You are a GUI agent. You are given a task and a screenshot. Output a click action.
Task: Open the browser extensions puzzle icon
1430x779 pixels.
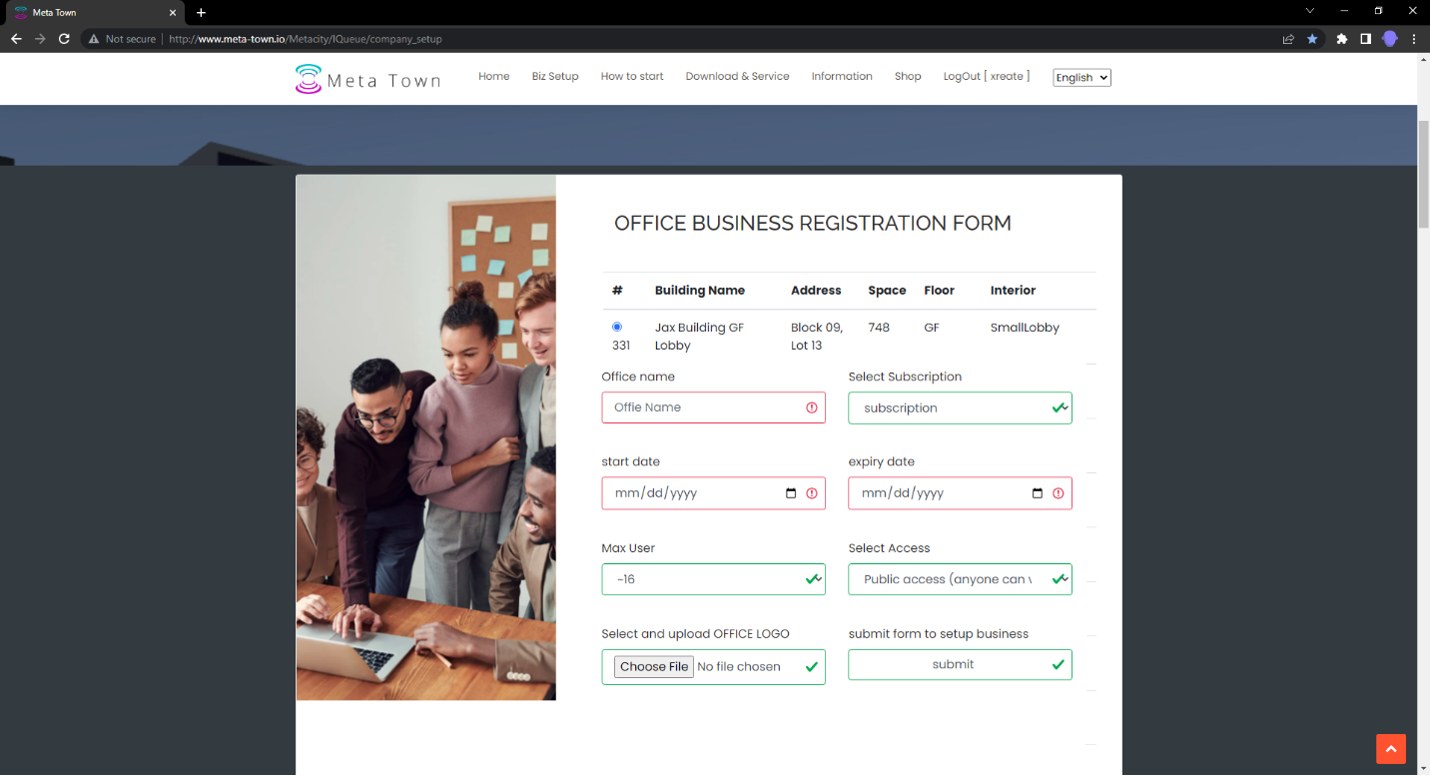tap(1342, 39)
